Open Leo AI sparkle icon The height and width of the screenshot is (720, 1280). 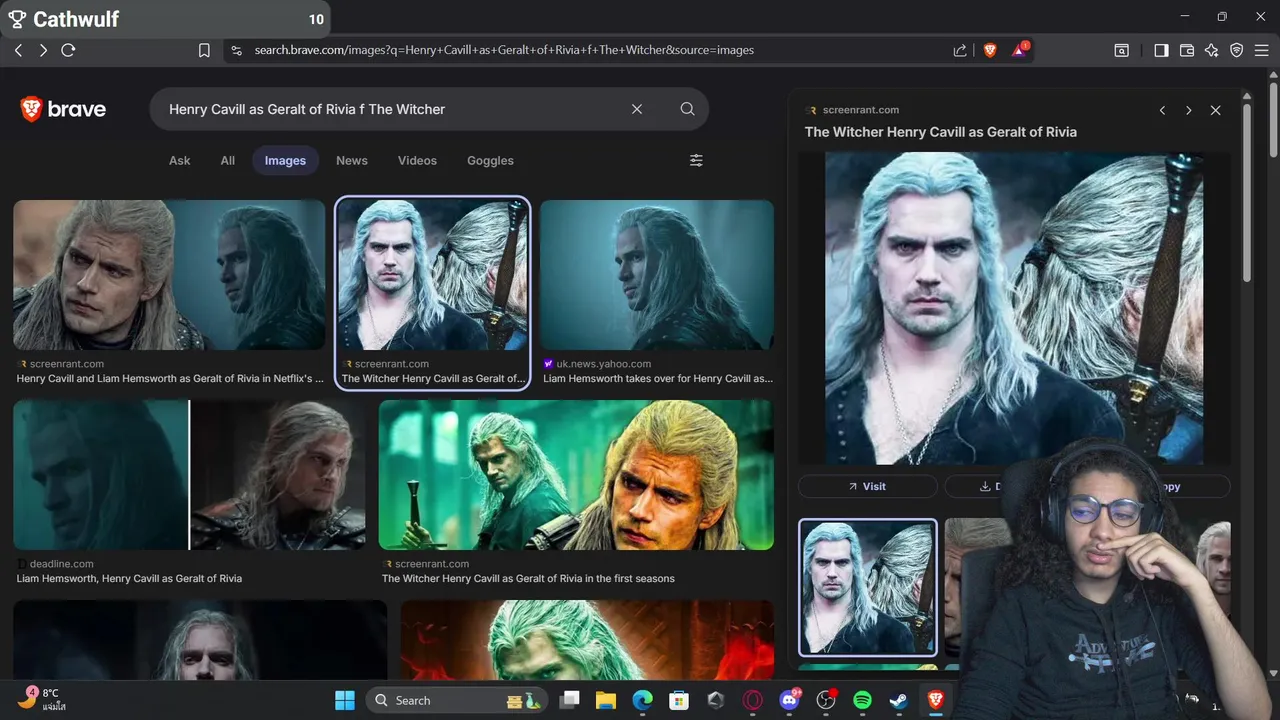[x=1211, y=50]
